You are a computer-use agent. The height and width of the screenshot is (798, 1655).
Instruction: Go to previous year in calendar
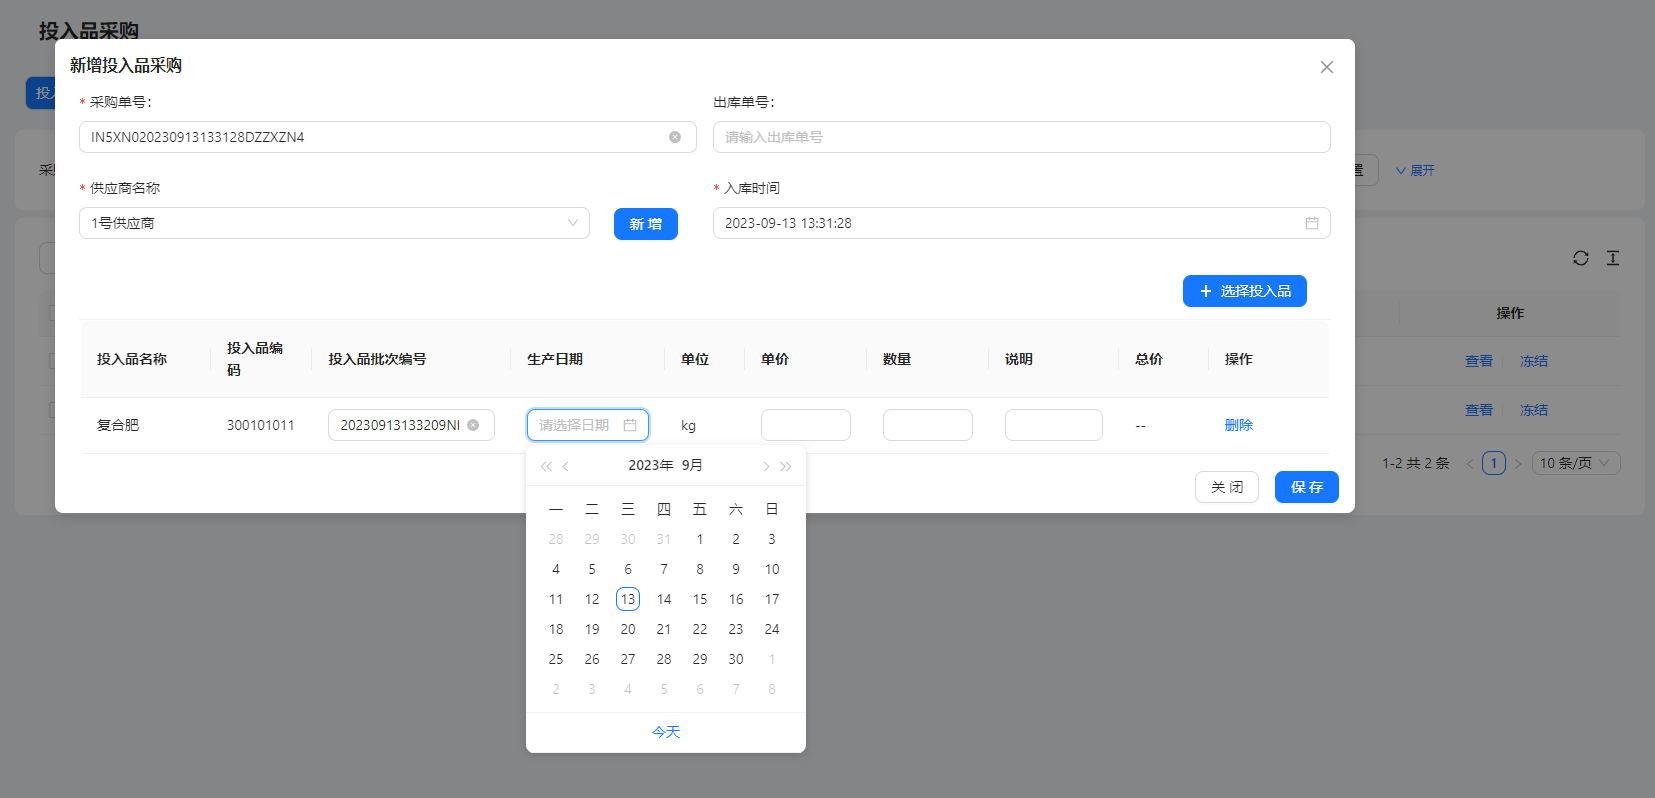click(546, 466)
